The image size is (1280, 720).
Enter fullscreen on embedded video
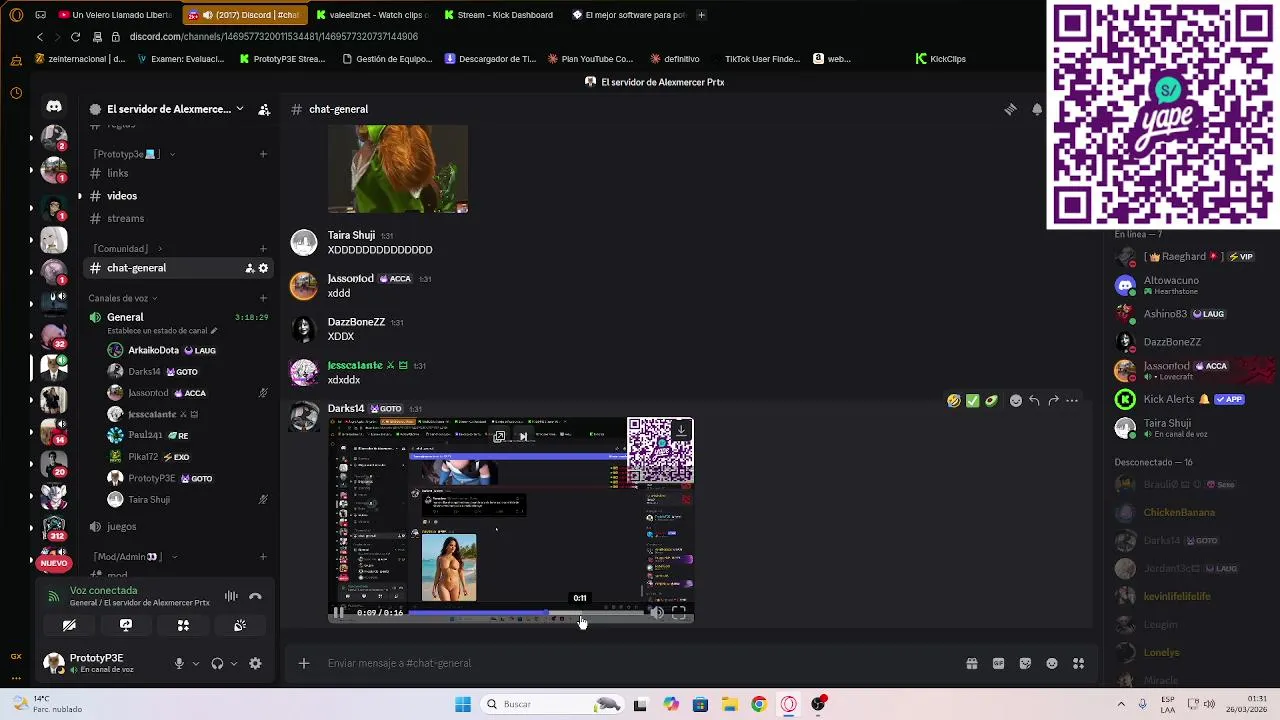pyautogui.click(x=679, y=613)
